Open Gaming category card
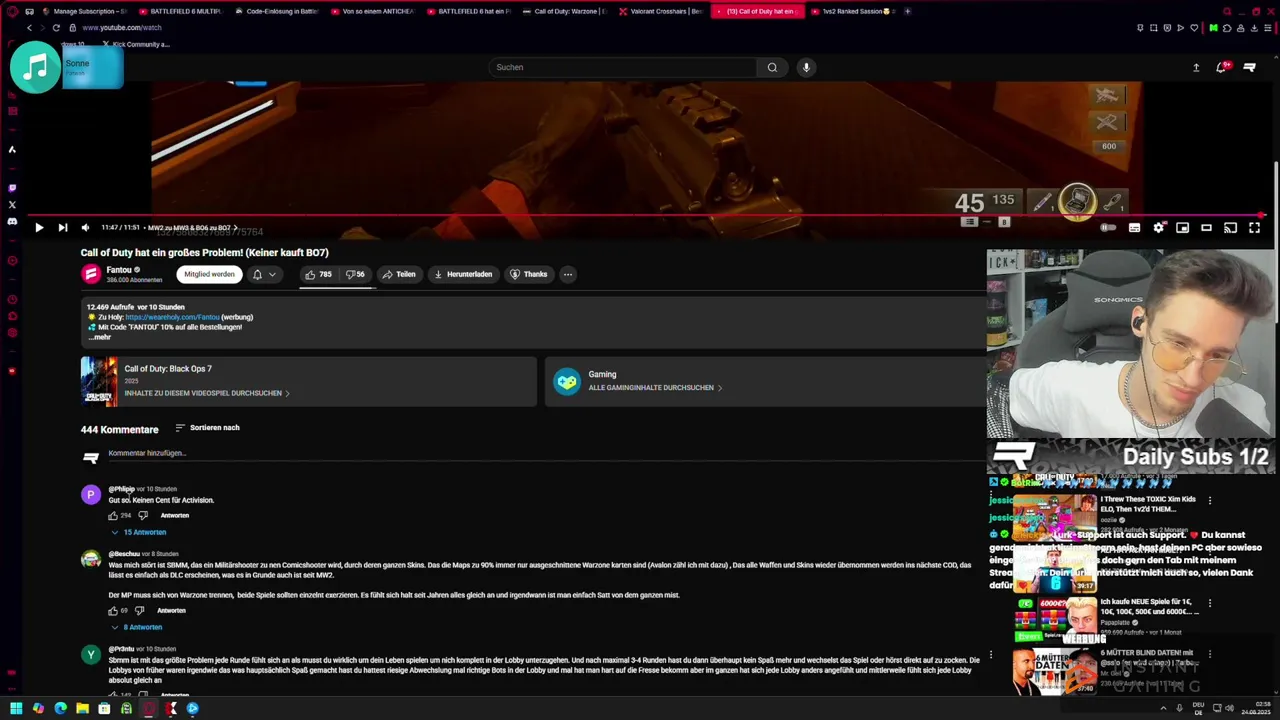Image resolution: width=1280 pixels, height=720 pixels. 765,381
